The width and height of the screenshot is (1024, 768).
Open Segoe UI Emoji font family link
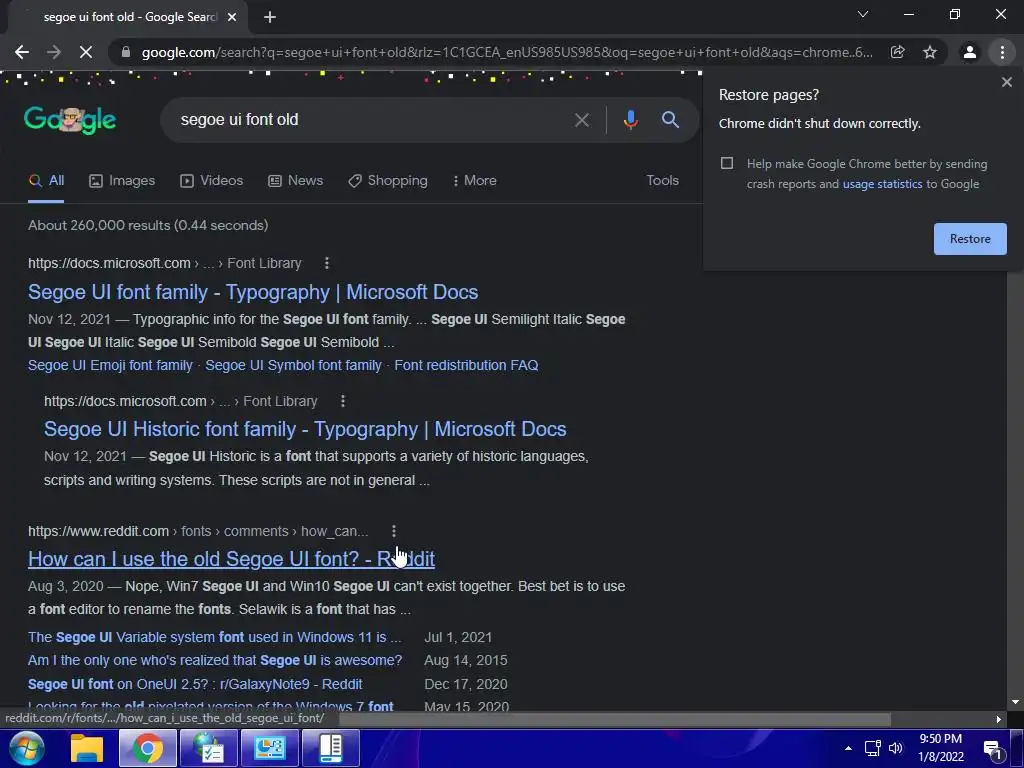pos(110,366)
